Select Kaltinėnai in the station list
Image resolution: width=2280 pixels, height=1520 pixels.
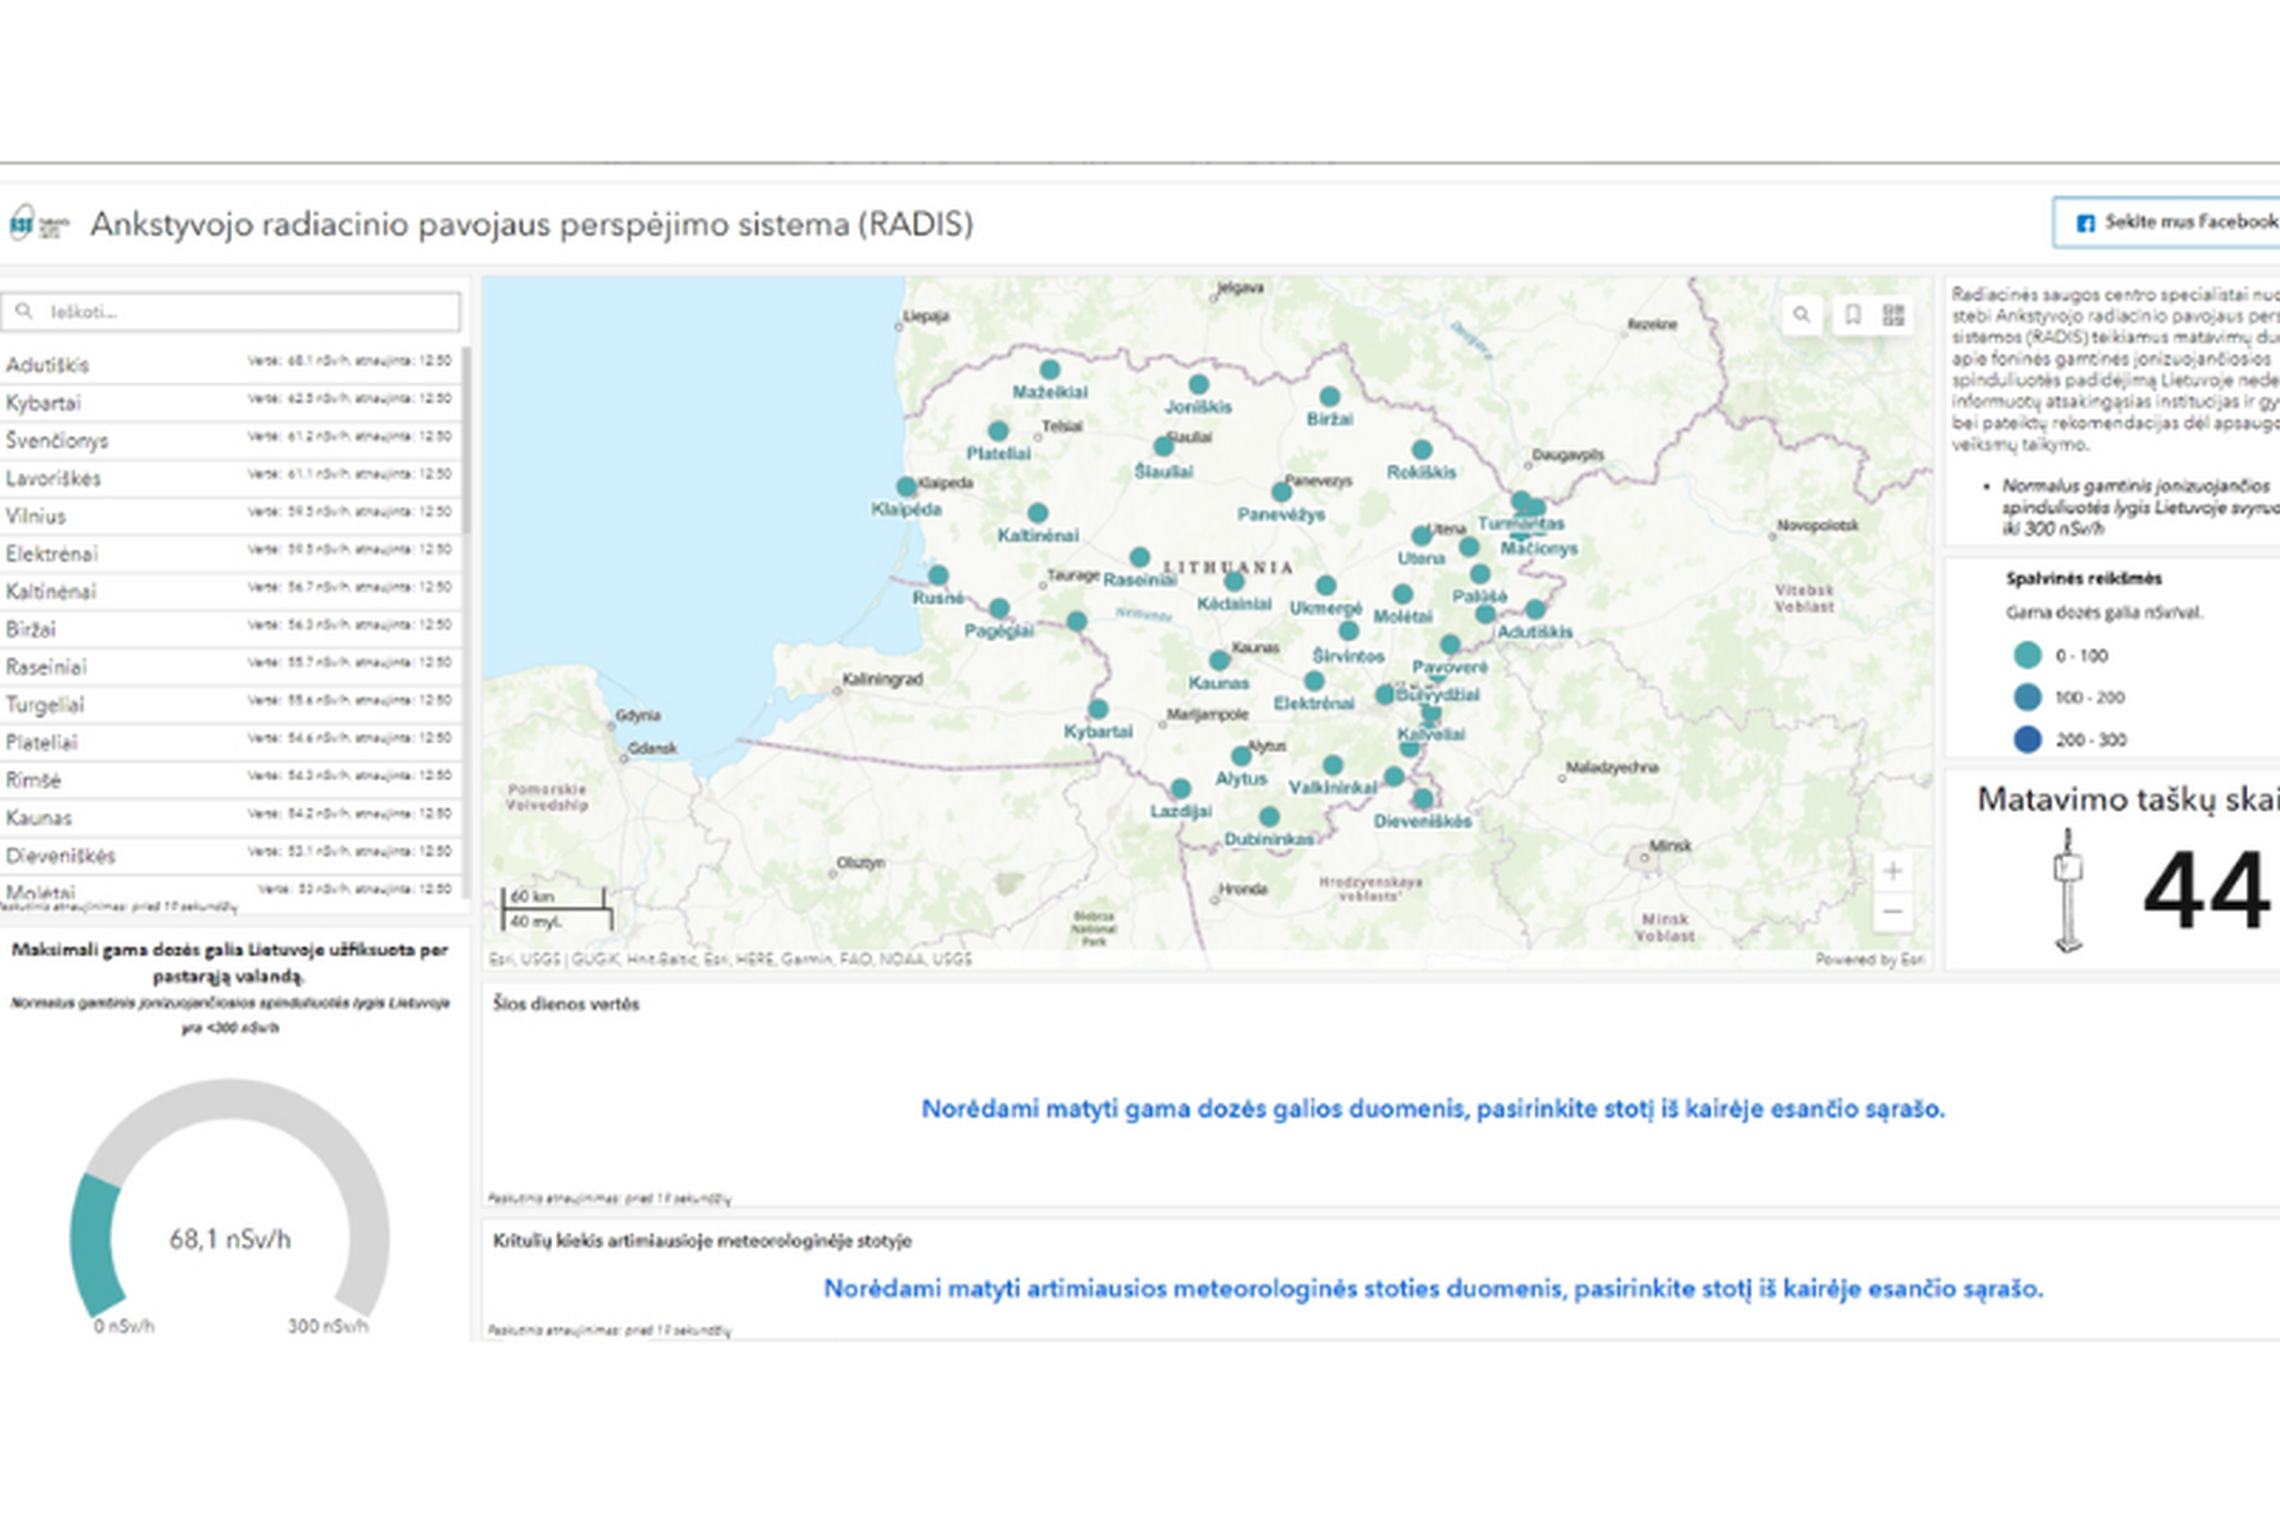coord(230,591)
